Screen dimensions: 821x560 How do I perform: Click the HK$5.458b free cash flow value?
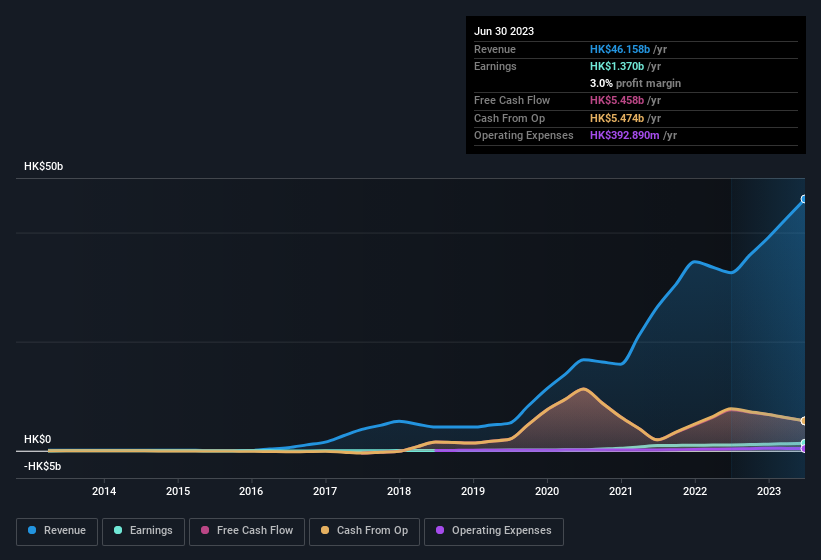617,100
